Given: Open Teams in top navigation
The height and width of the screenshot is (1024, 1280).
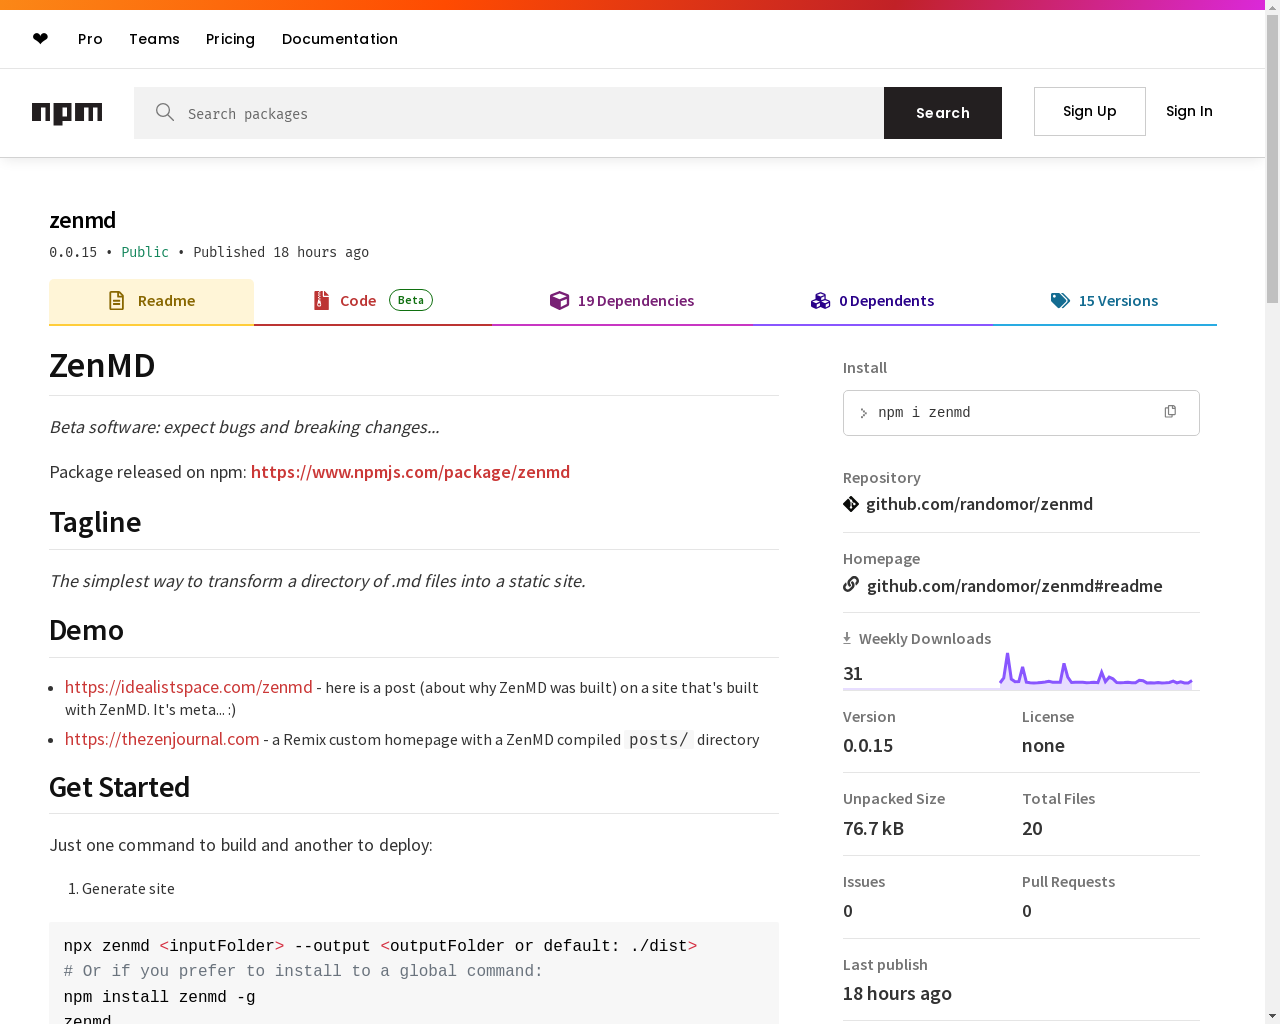Looking at the screenshot, I should 154,39.
